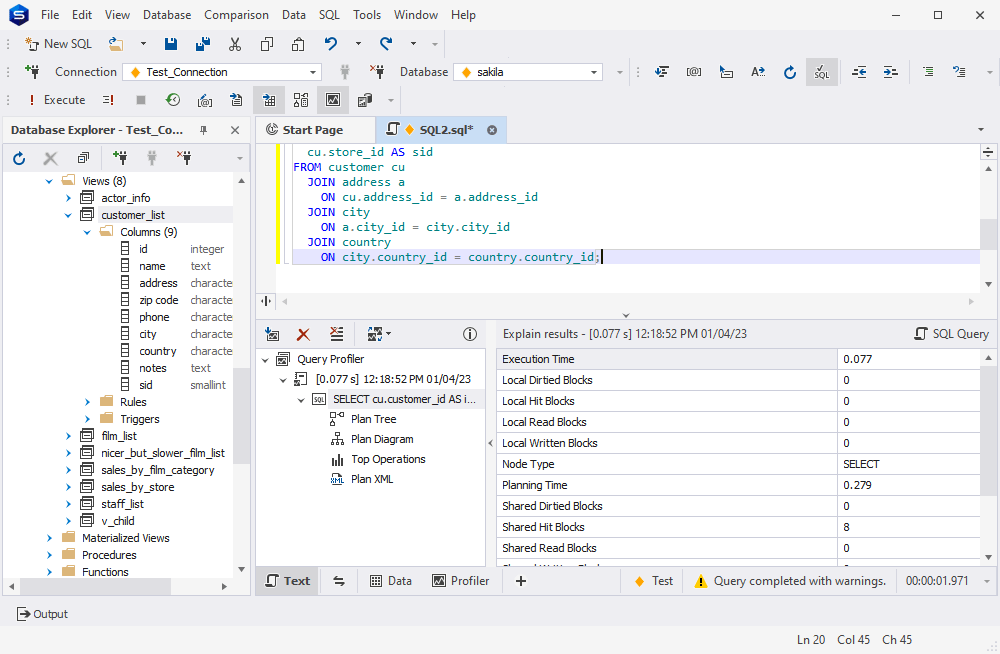Save the current SQL document
The image size is (1000, 654).
[x=170, y=43]
